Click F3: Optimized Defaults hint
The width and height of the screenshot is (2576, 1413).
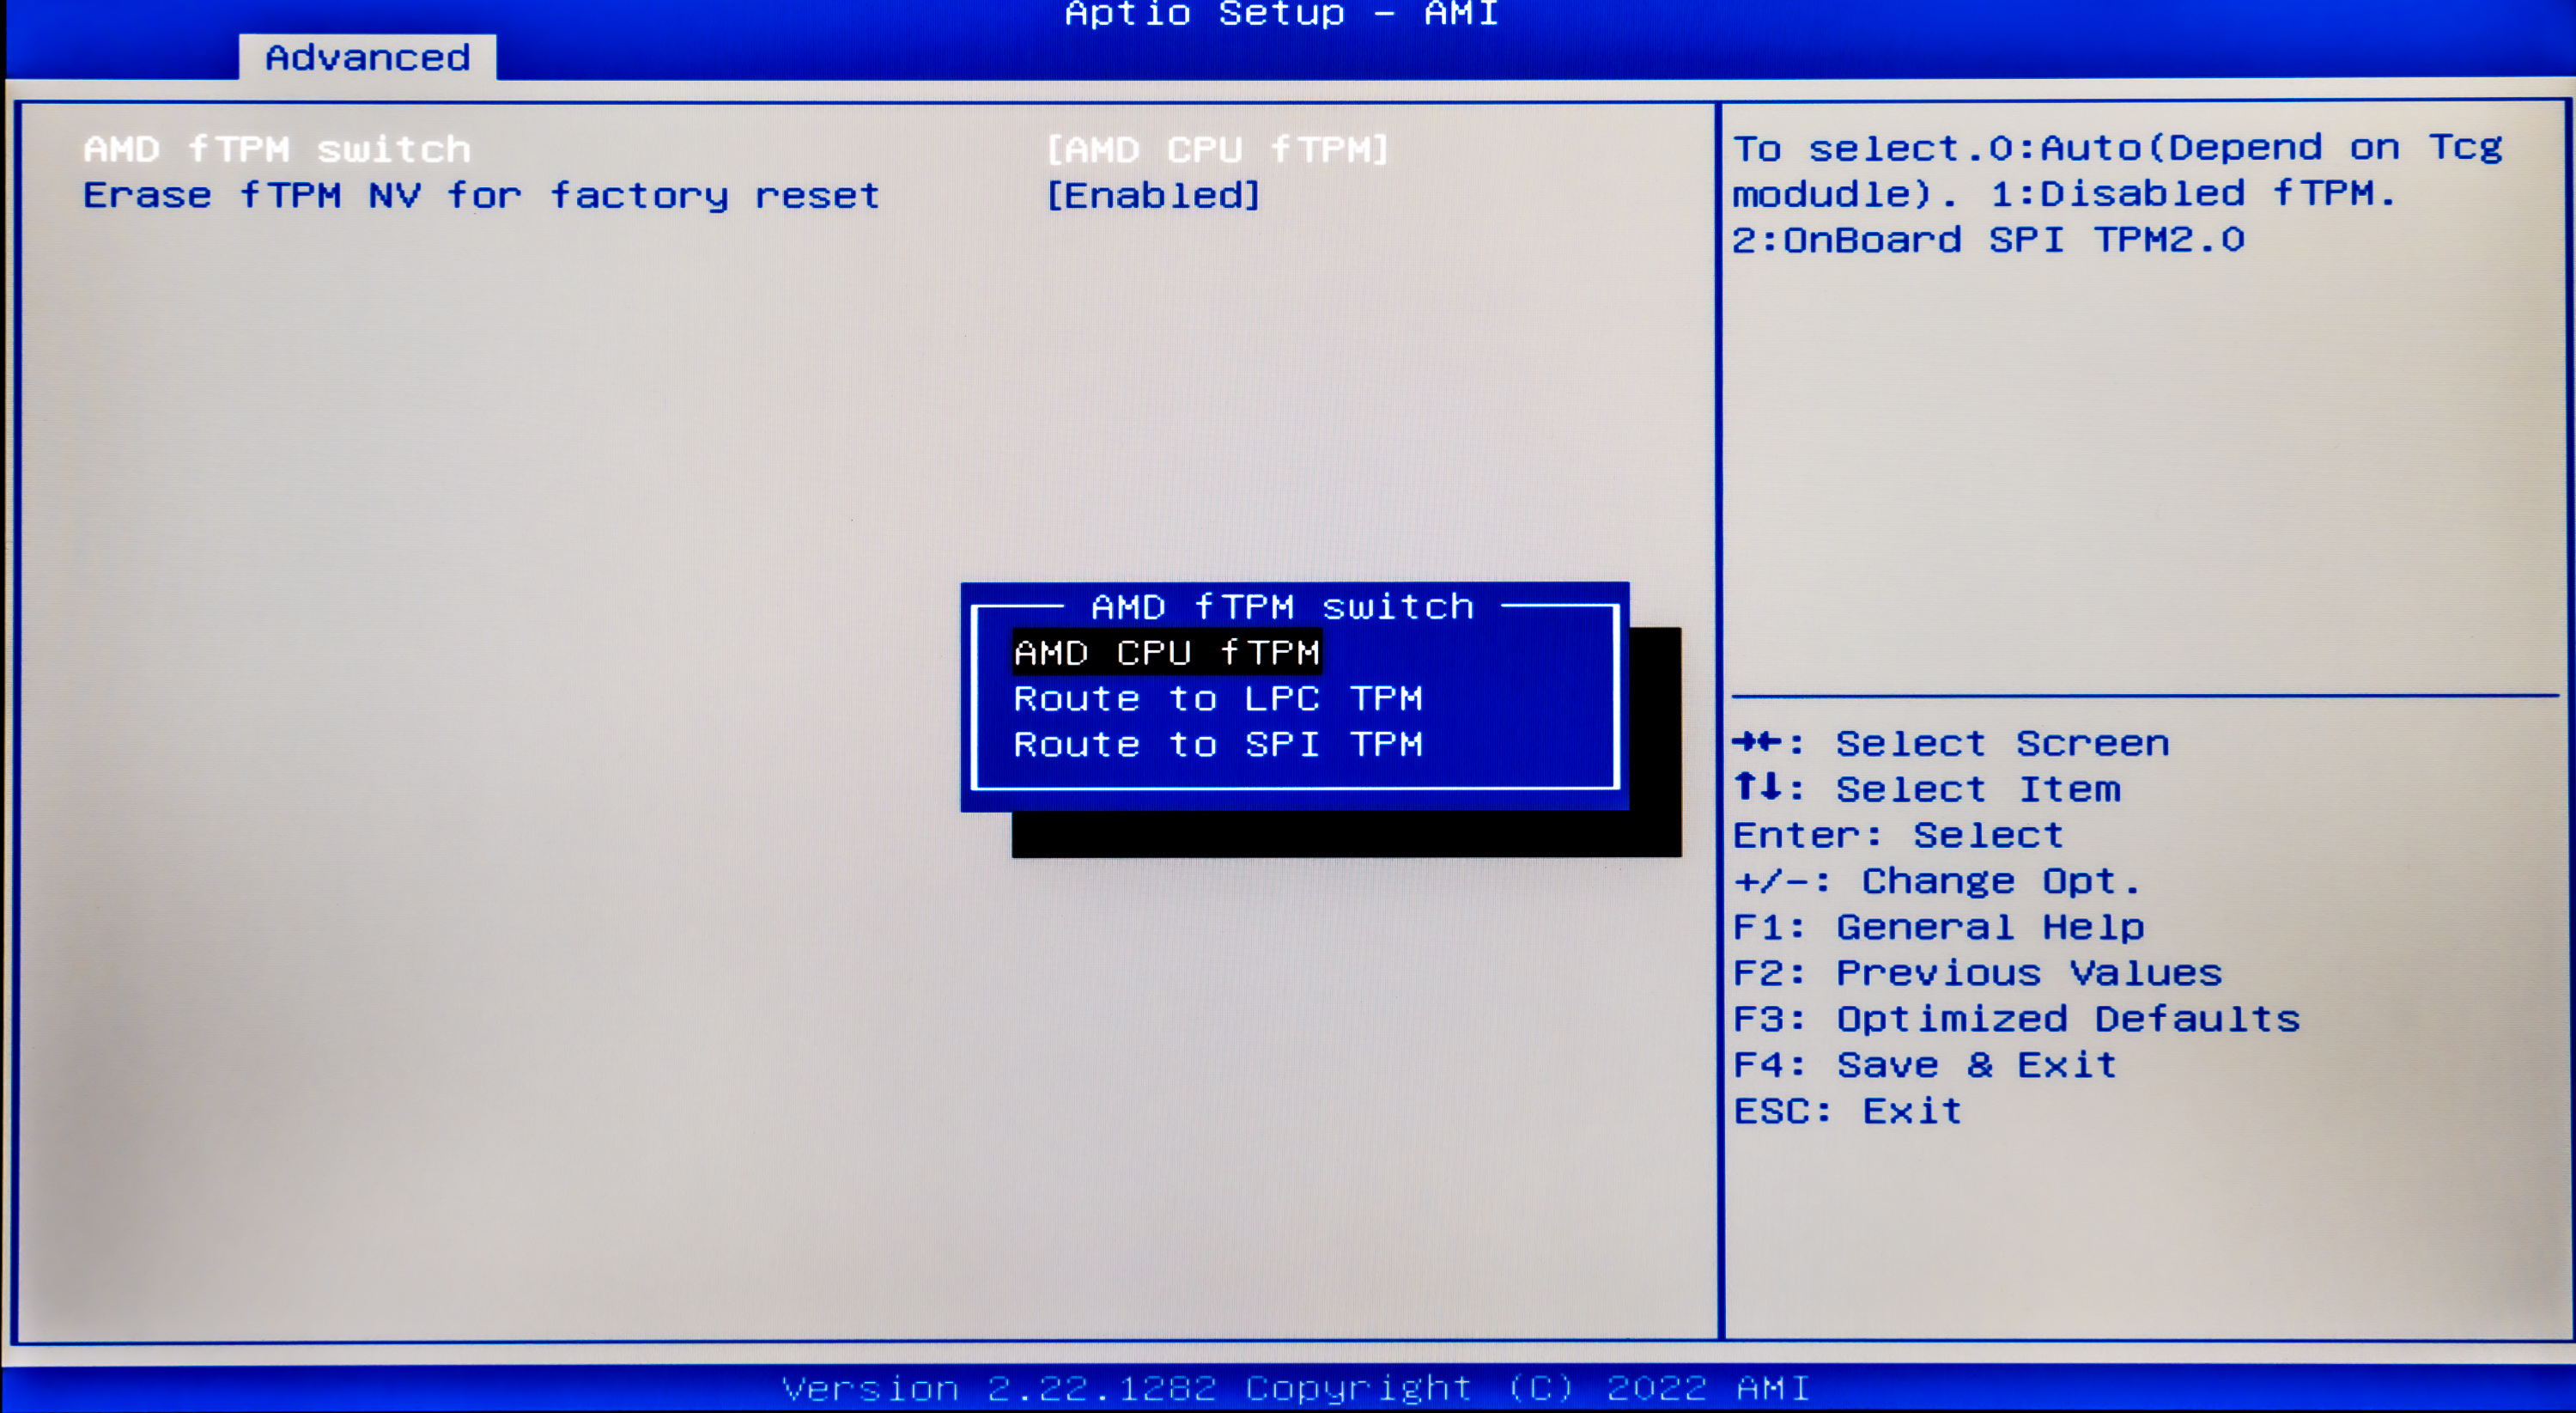[2015, 1019]
